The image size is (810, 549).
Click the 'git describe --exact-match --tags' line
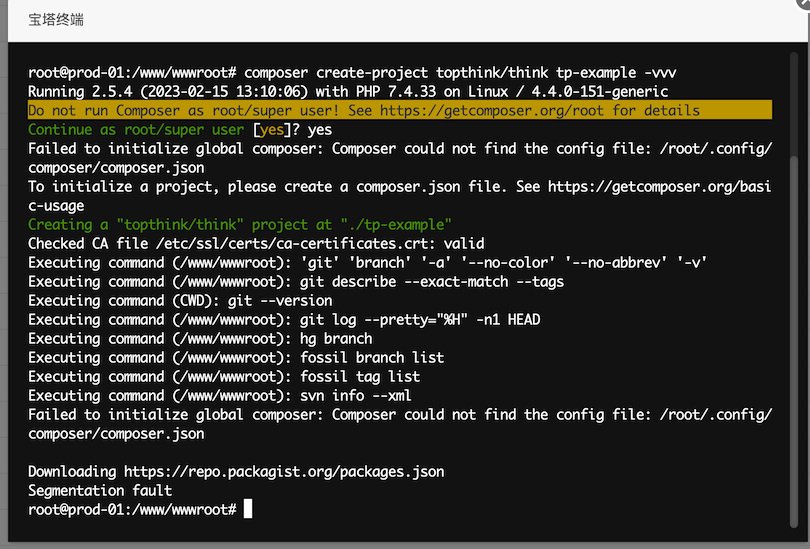point(296,281)
